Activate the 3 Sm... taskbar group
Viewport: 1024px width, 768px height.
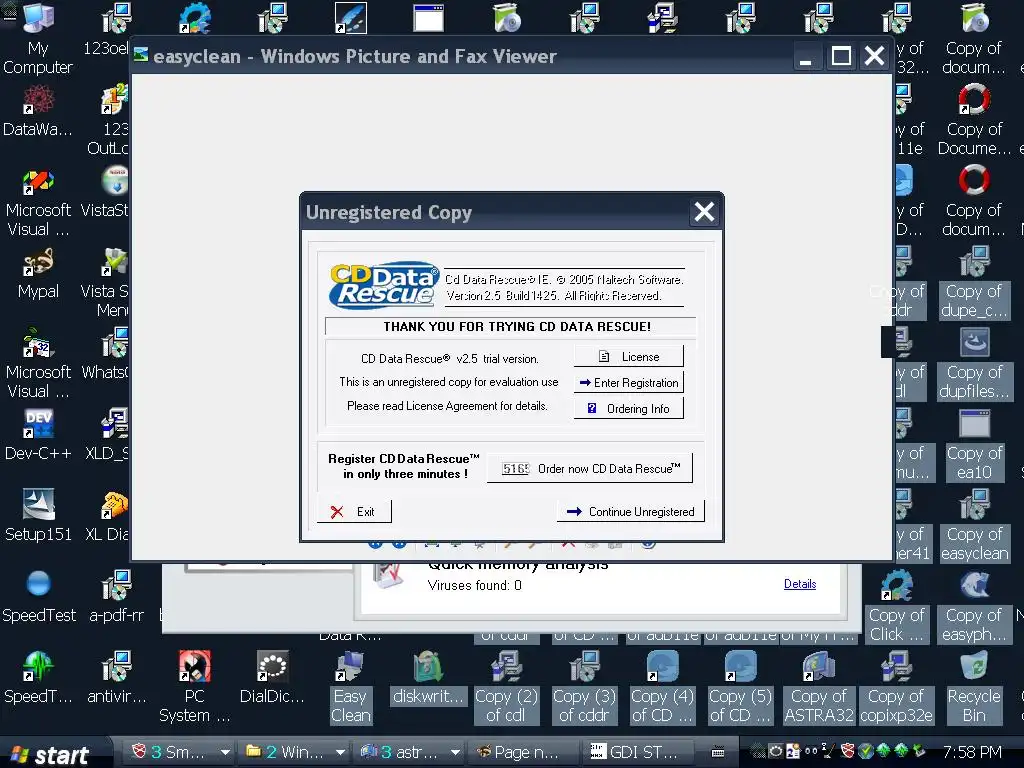pos(171,752)
